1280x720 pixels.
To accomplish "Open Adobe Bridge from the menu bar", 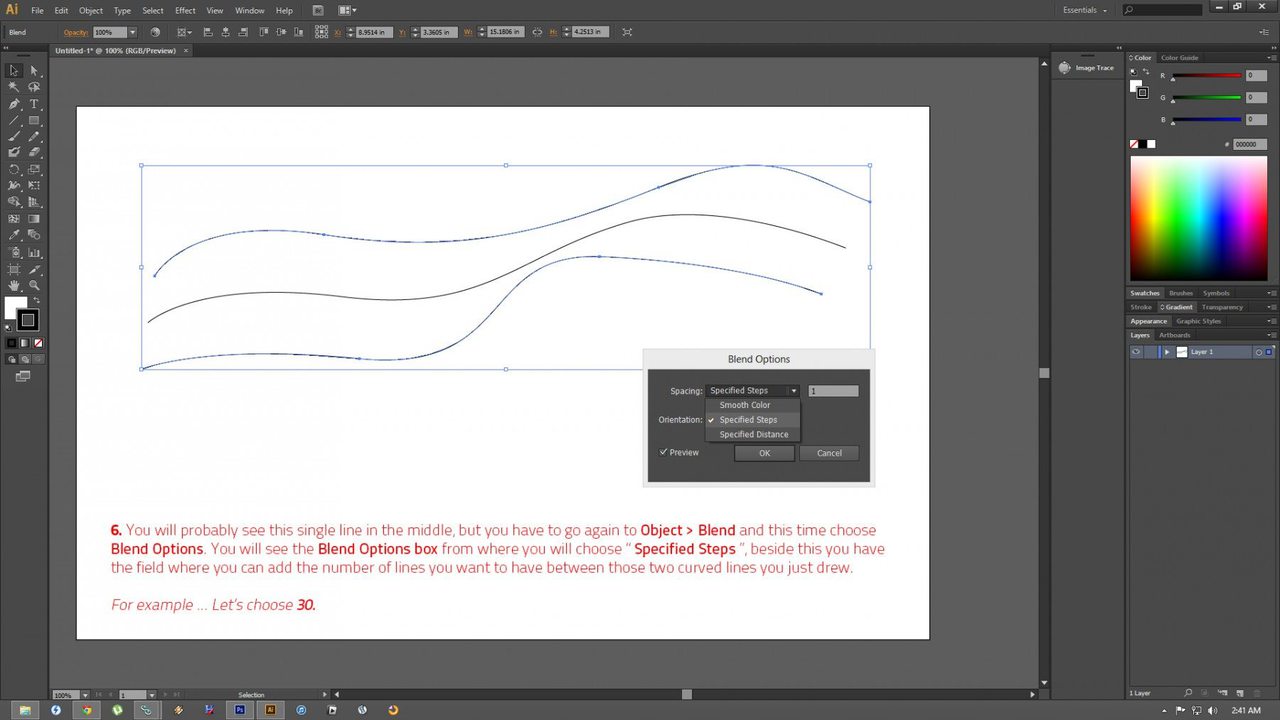I will [x=318, y=10].
